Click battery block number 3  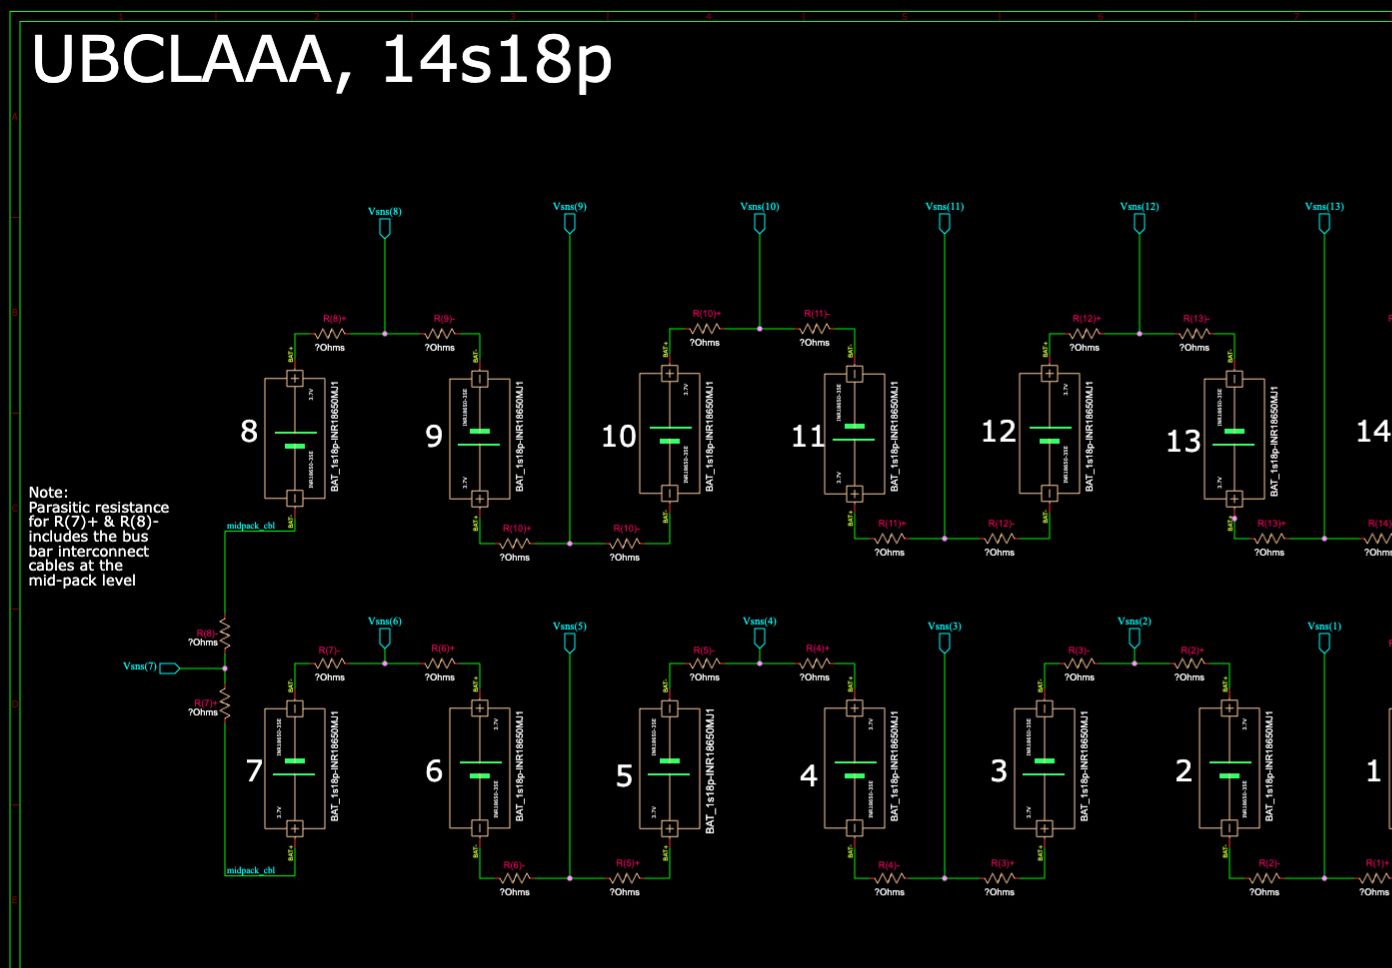coord(1044,768)
